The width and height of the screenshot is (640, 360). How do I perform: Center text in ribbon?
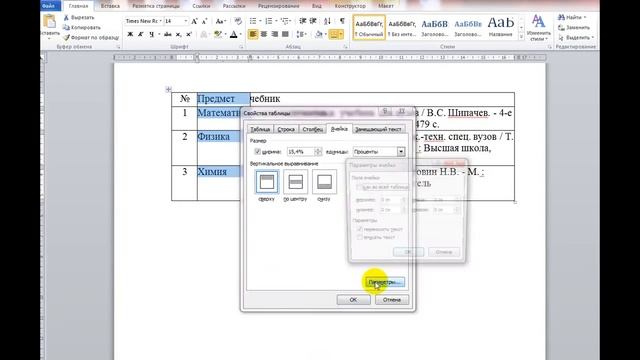[x=264, y=34]
